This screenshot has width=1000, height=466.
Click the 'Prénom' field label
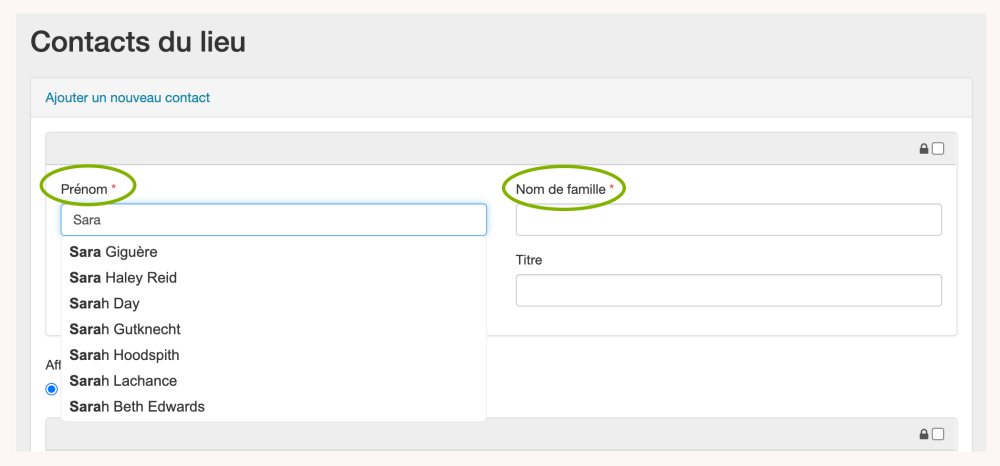coord(84,188)
